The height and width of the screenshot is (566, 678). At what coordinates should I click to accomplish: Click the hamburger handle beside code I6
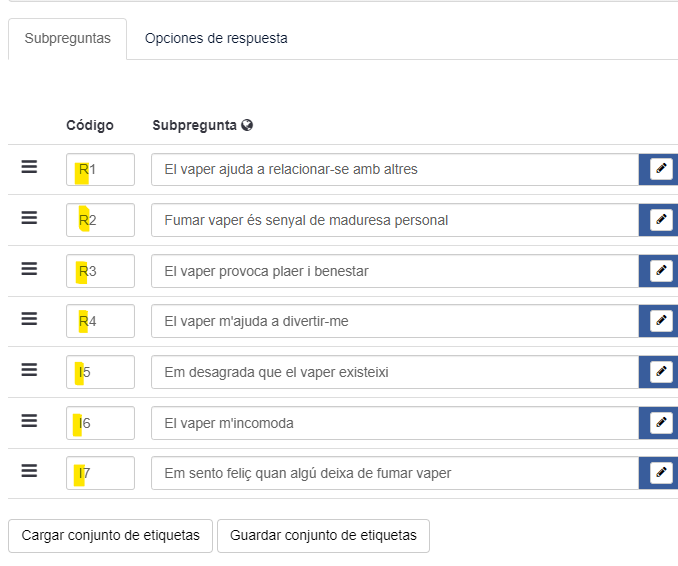pos(29,422)
